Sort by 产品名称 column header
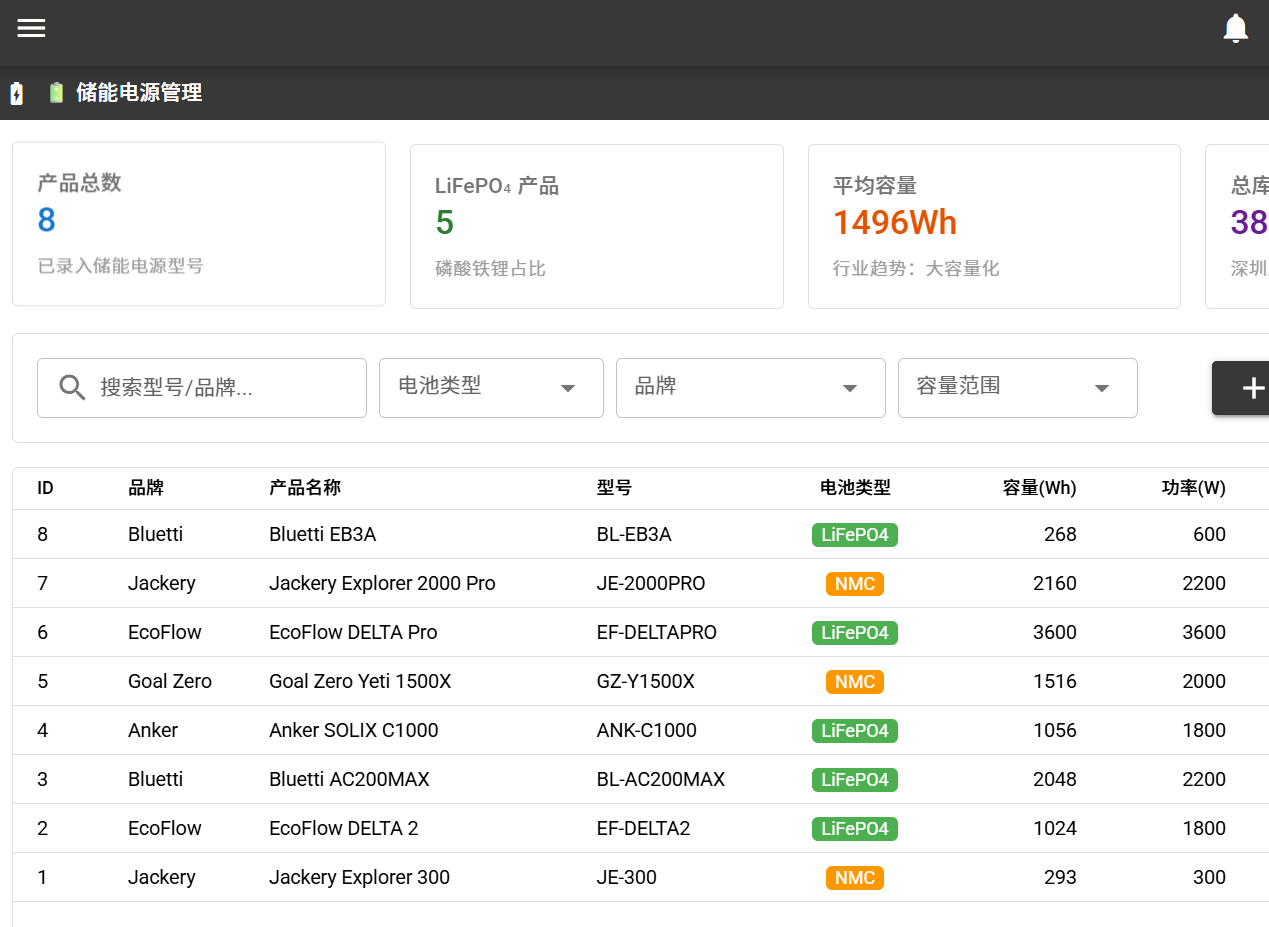Image resolution: width=1269 pixels, height=927 pixels. pos(305,488)
